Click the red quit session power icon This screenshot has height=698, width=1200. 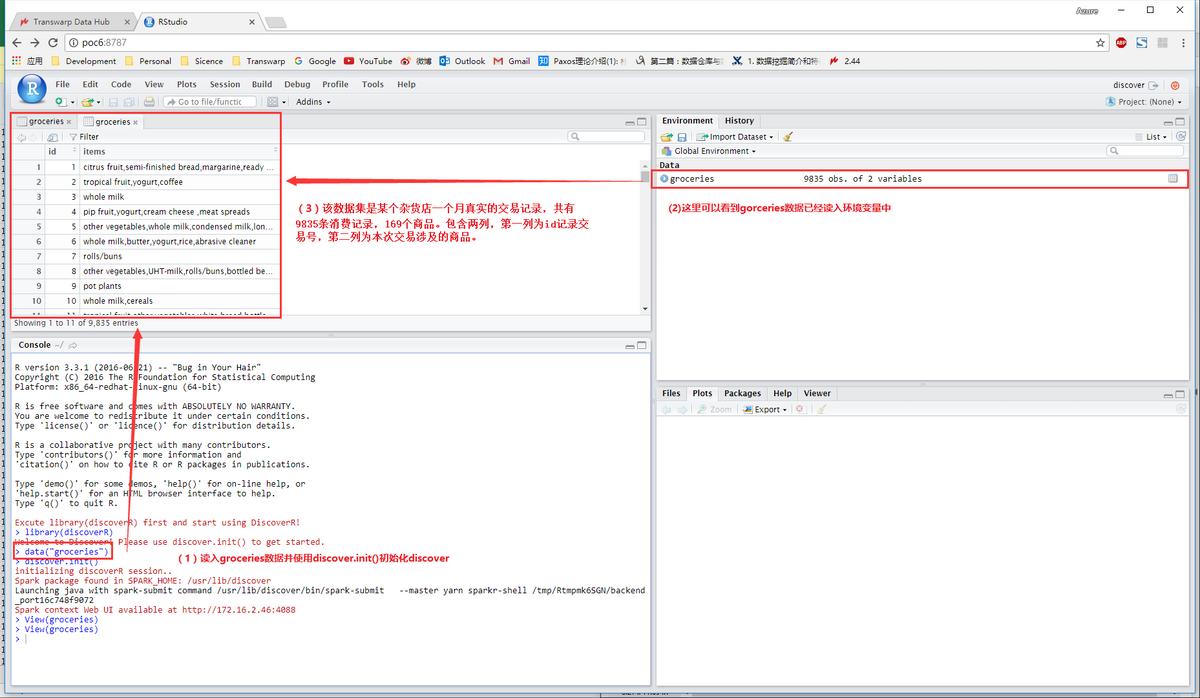click(x=1177, y=85)
